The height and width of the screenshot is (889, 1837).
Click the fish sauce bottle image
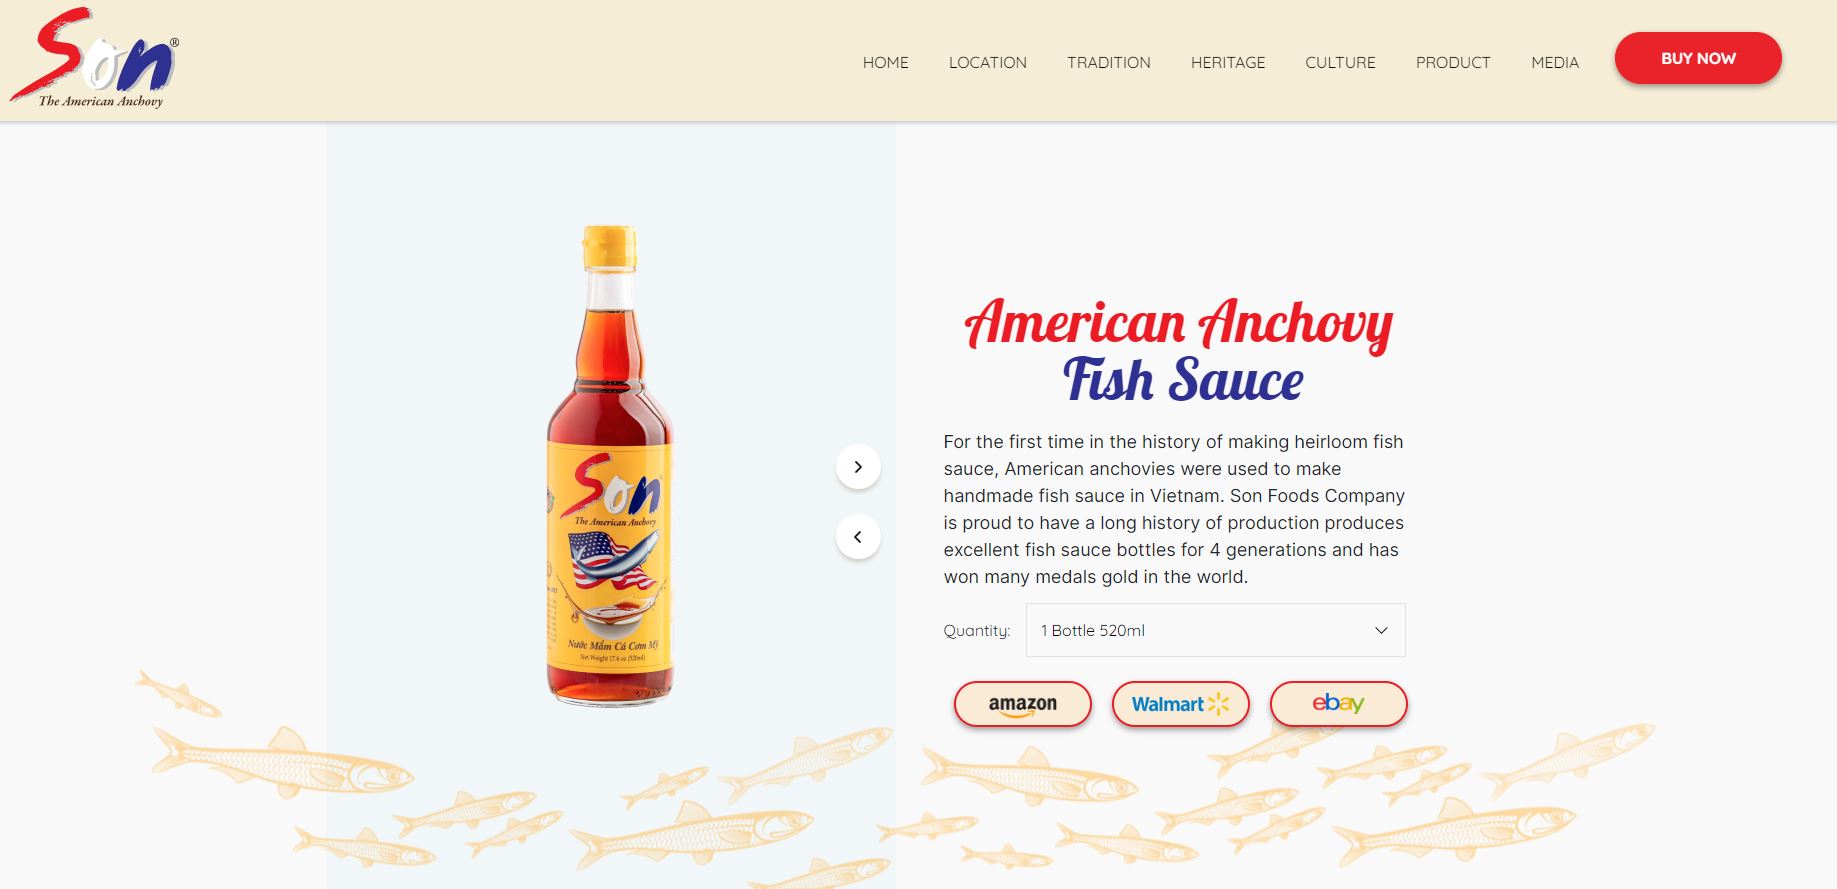click(x=610, y=466)
